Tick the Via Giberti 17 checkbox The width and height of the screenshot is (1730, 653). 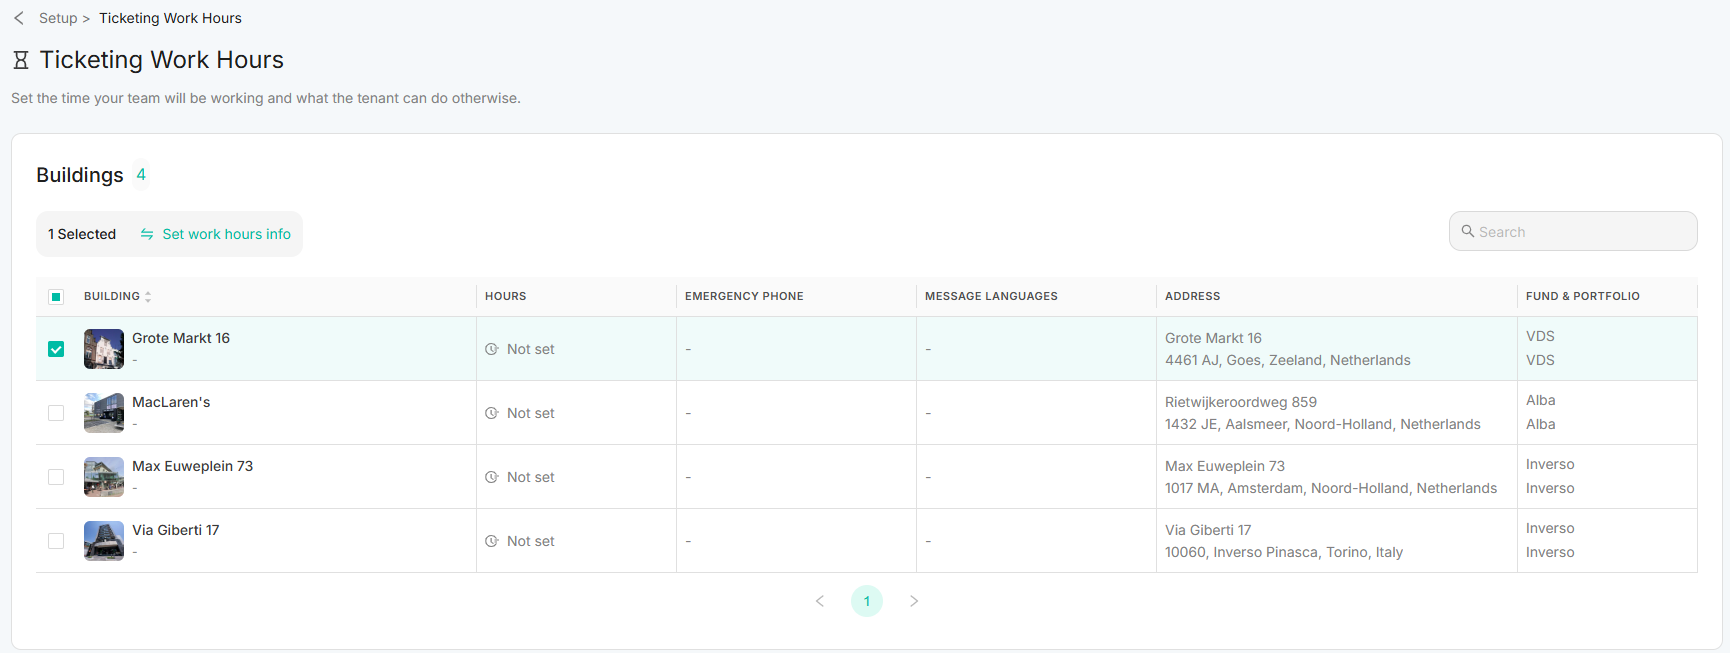click(x=56, y=541)
